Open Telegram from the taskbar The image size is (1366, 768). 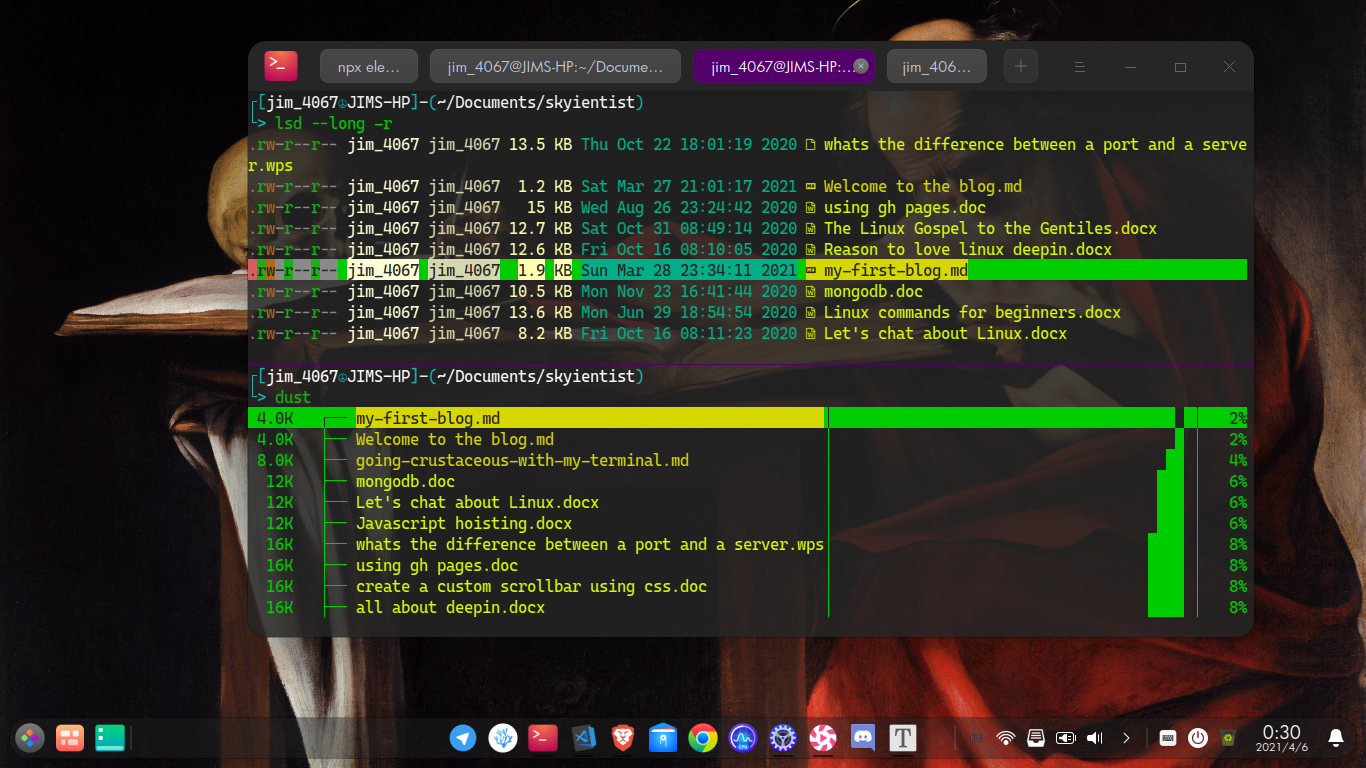tap(463, 738)
